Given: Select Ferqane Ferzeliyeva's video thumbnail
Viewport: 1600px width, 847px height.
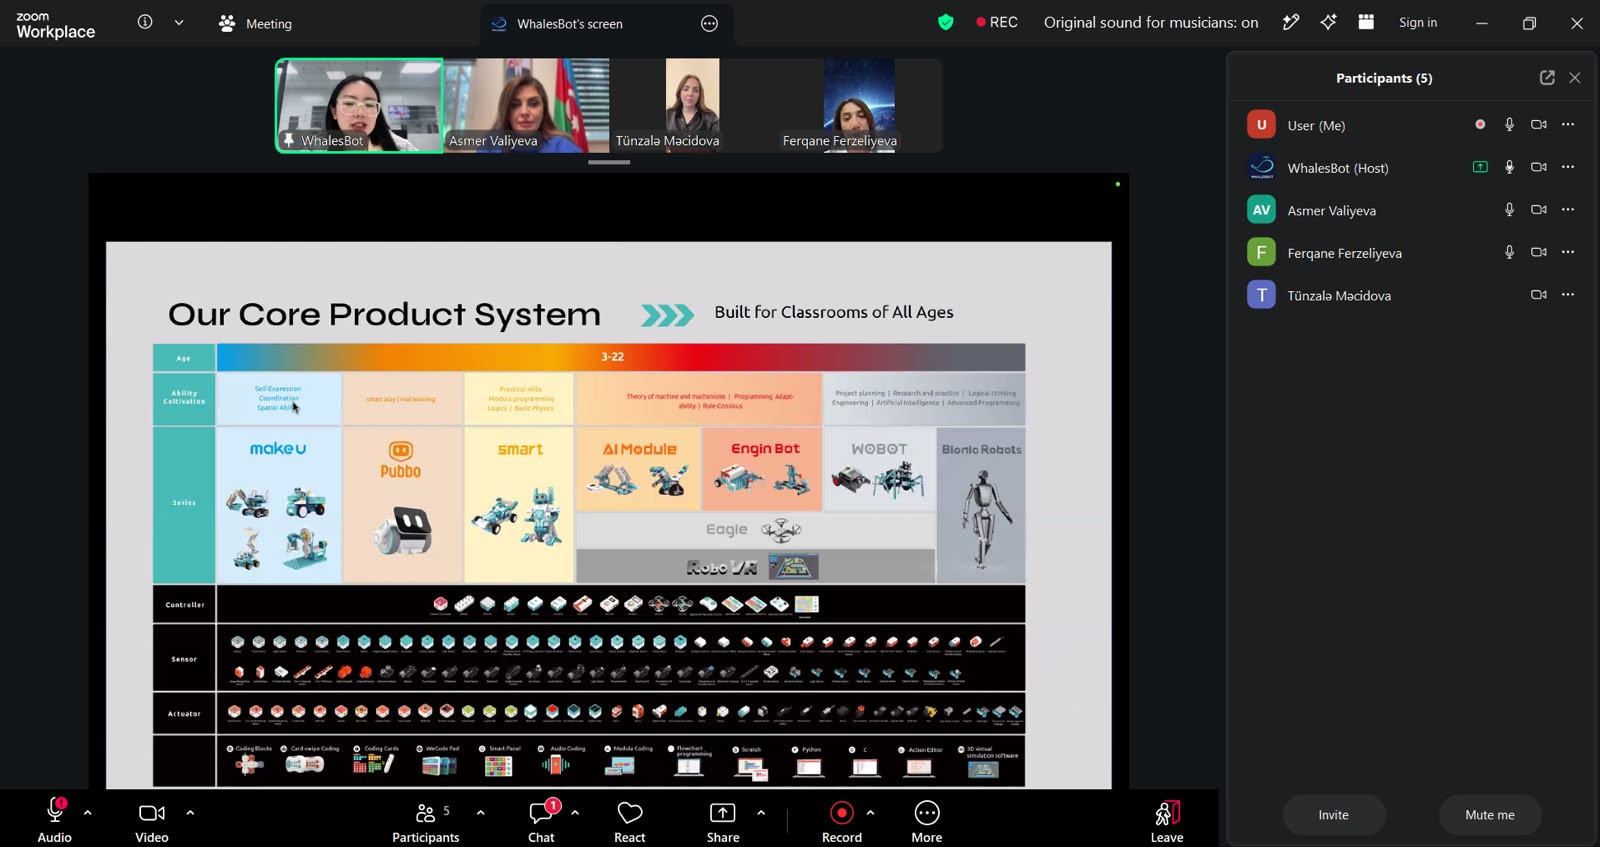Looking at the screenshot, I should click(x=860, y=105).
